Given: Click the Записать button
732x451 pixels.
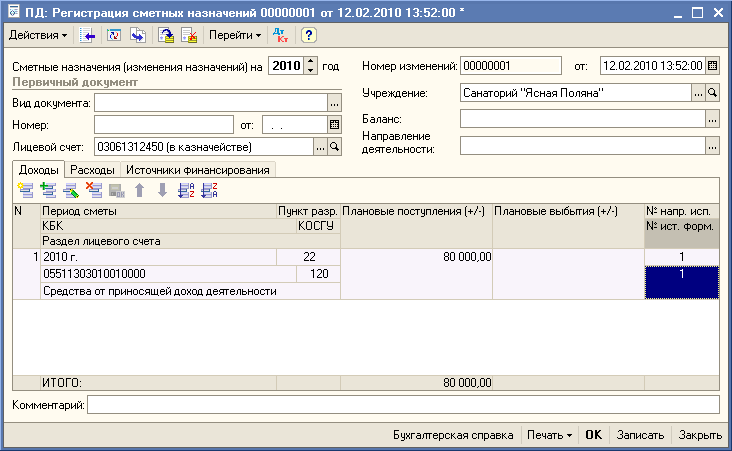Looking at the screenshot, I should click(640, 435).
